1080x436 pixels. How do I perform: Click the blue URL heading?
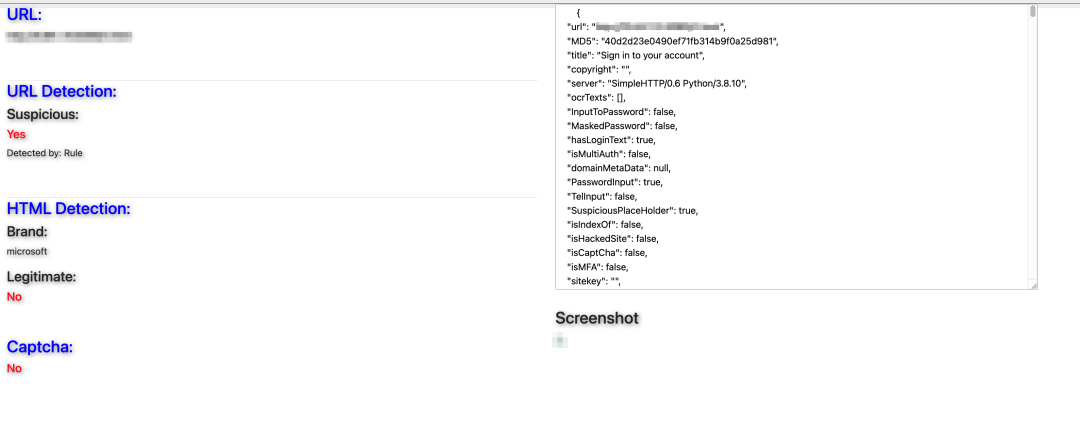click(x=25, y=15)
